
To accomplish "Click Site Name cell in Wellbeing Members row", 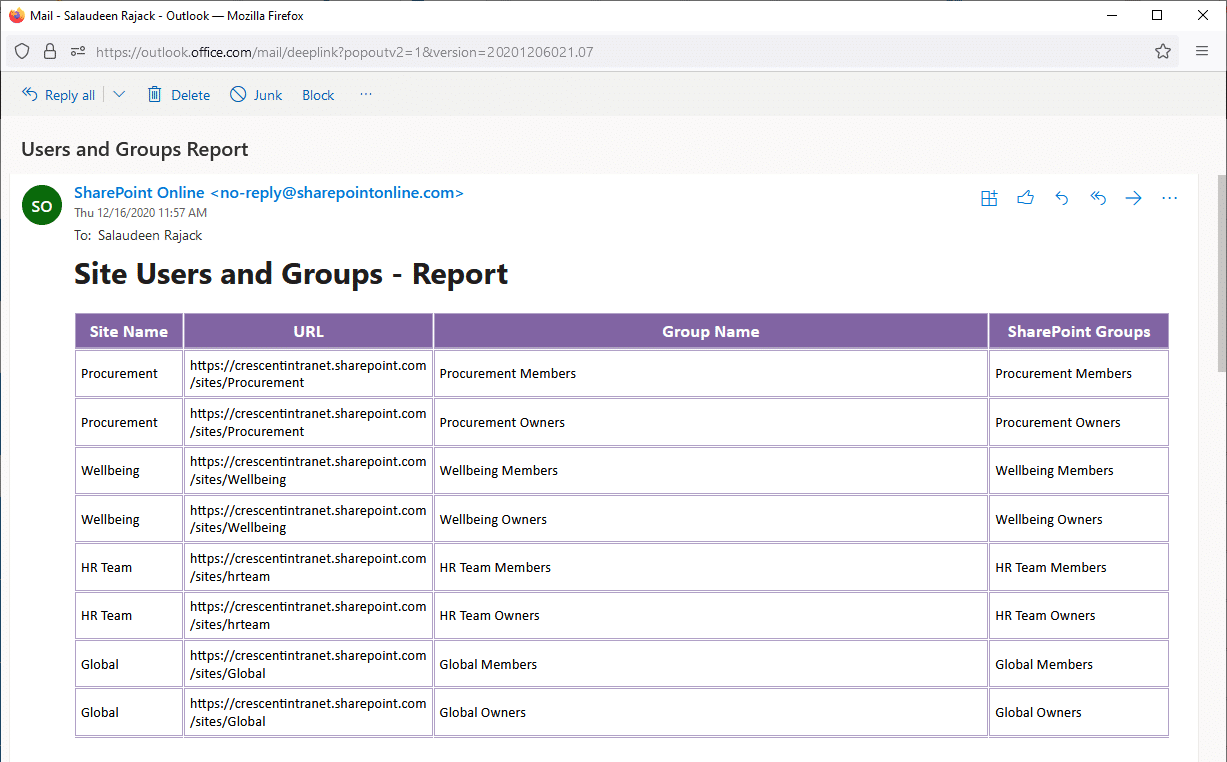I will 129,470.
